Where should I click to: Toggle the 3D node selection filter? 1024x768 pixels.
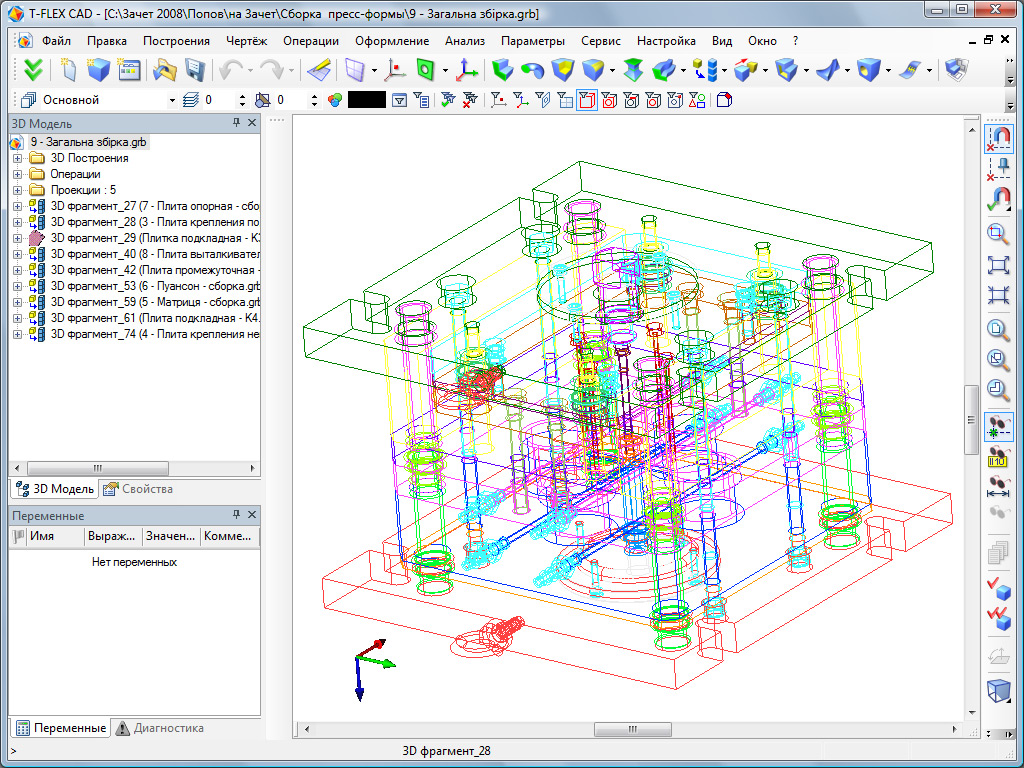click(498, 100)
